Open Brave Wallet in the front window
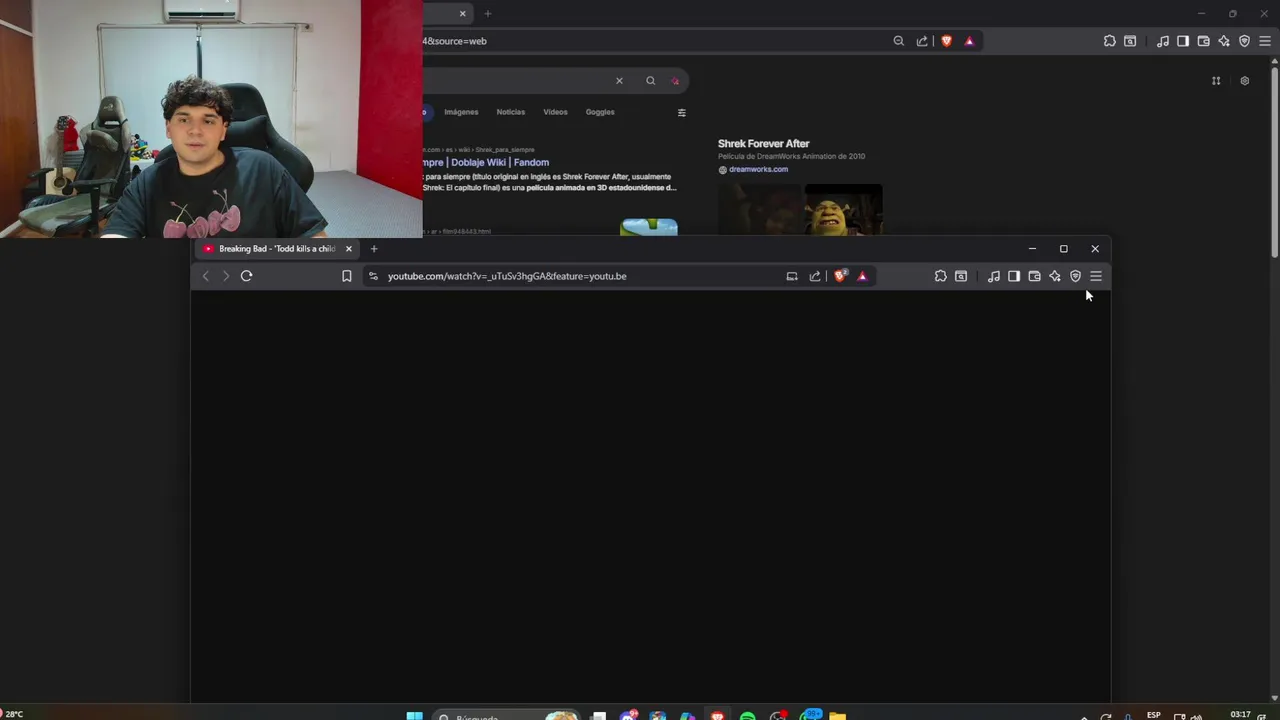Viewport: 1280px width, 720px height. [x=1034, y=276]
